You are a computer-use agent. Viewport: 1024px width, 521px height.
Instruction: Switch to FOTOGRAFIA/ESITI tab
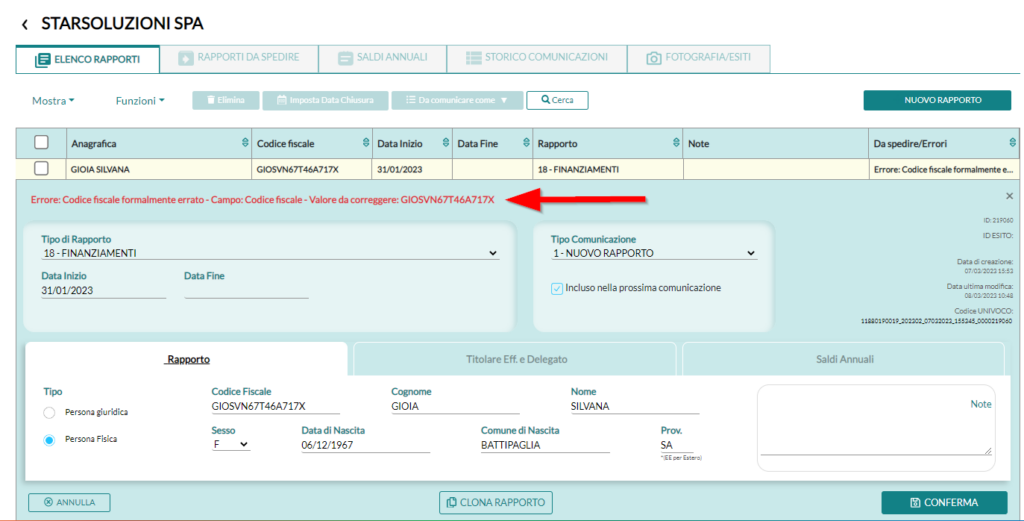point(699,57)
